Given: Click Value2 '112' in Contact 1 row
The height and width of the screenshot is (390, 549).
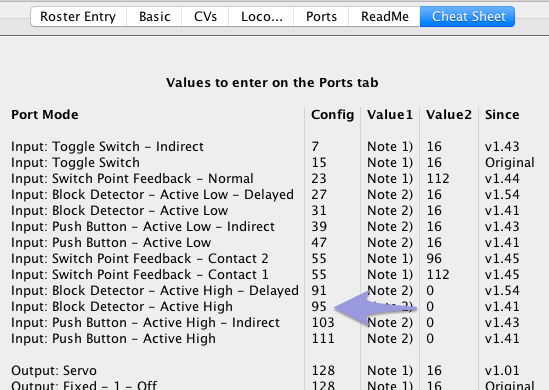Looking at the screenshot, I should pyautogui.click(x=438, y=274).
